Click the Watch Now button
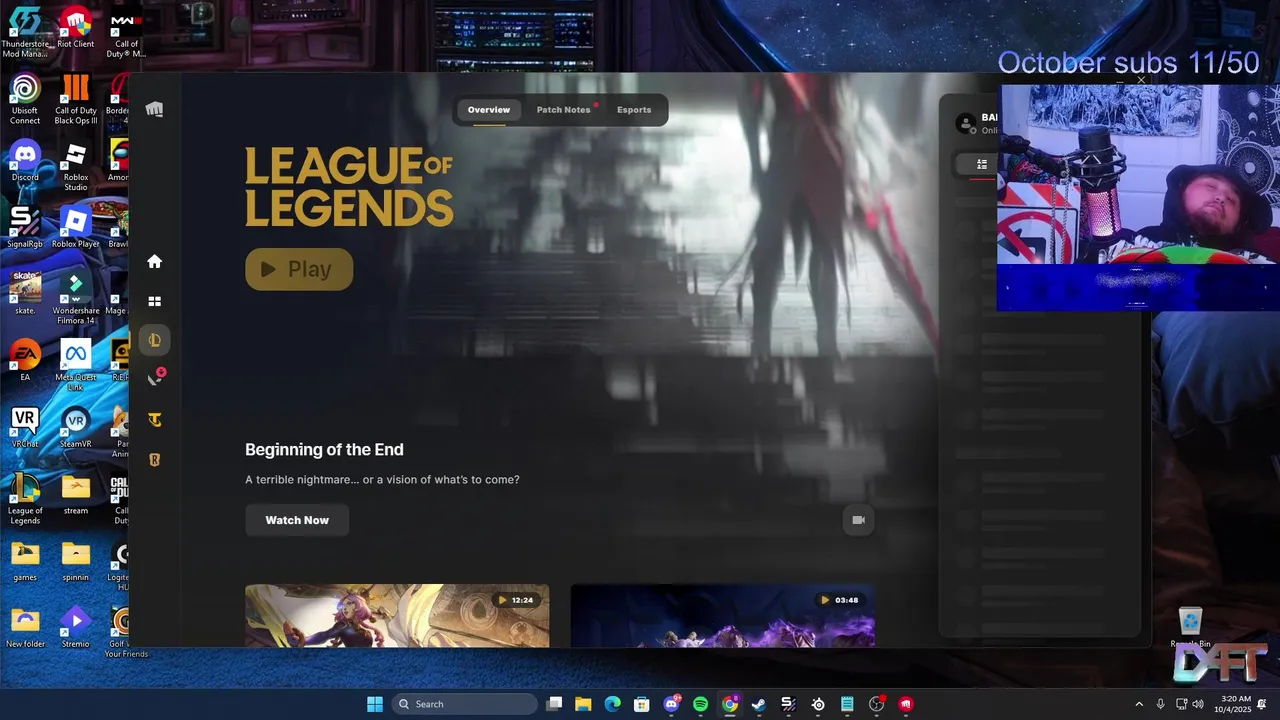1280x720 pixels. [297, 520]
